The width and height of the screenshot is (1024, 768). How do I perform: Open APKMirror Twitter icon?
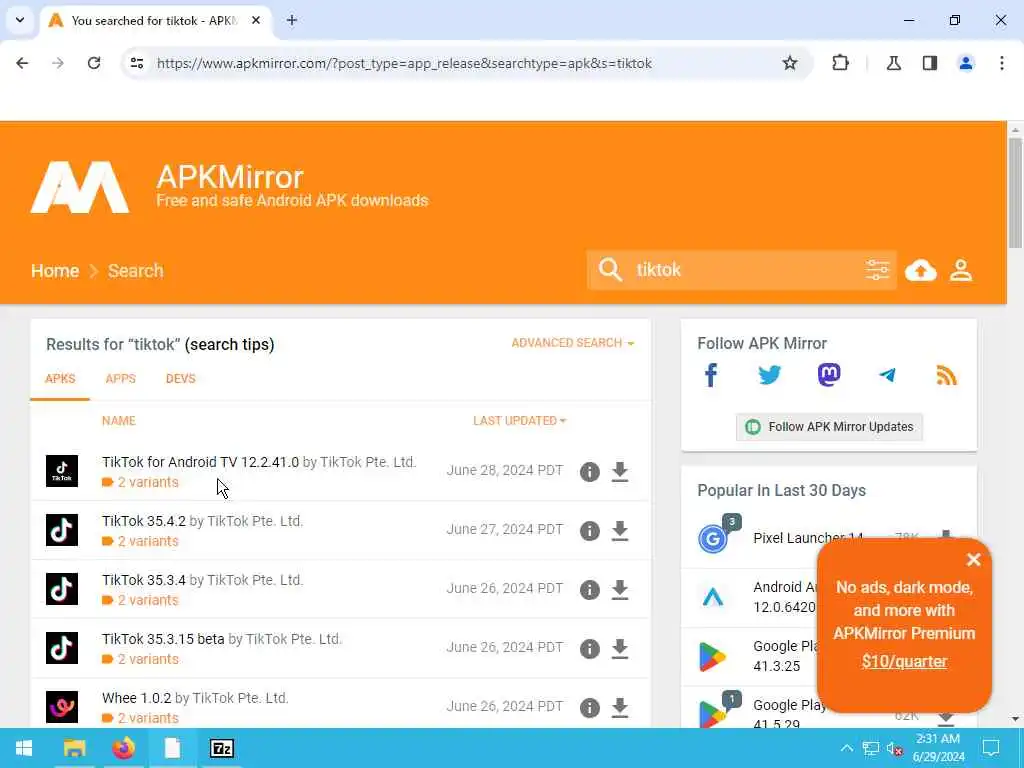769,375
